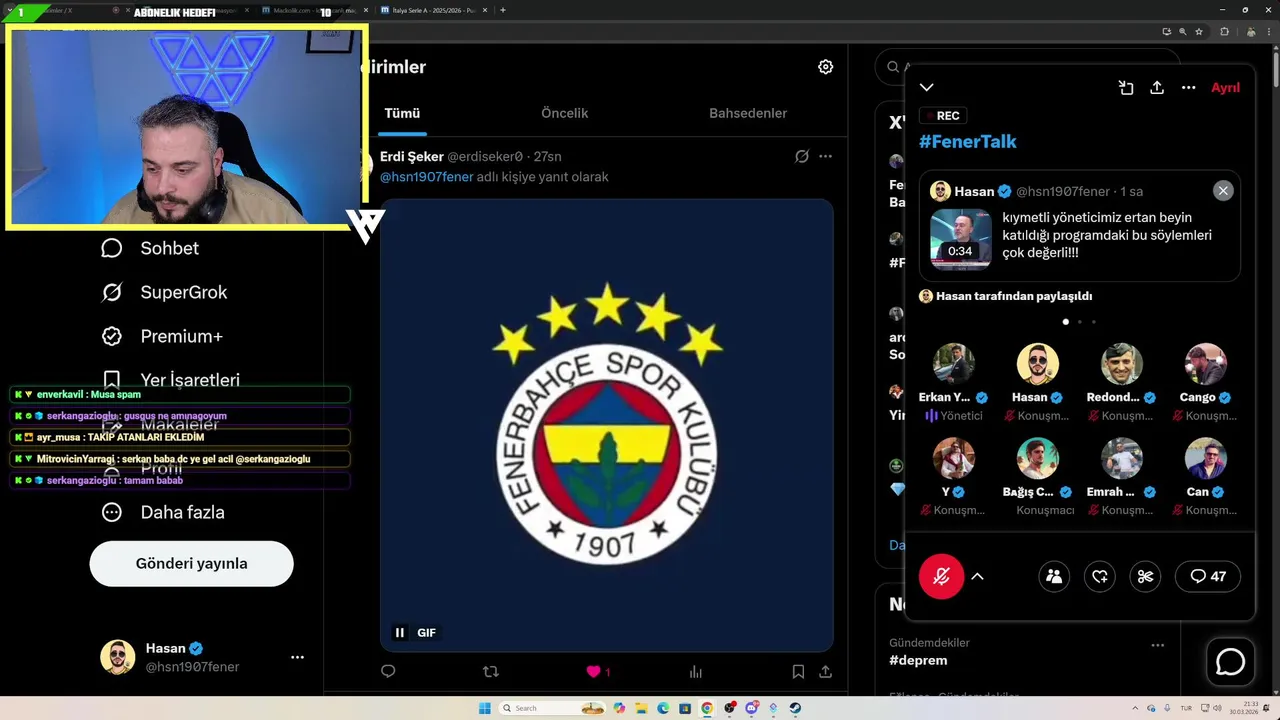Open account menu dots beside Hasan profile
The image size is (1280, 720).
coord(297,657)
